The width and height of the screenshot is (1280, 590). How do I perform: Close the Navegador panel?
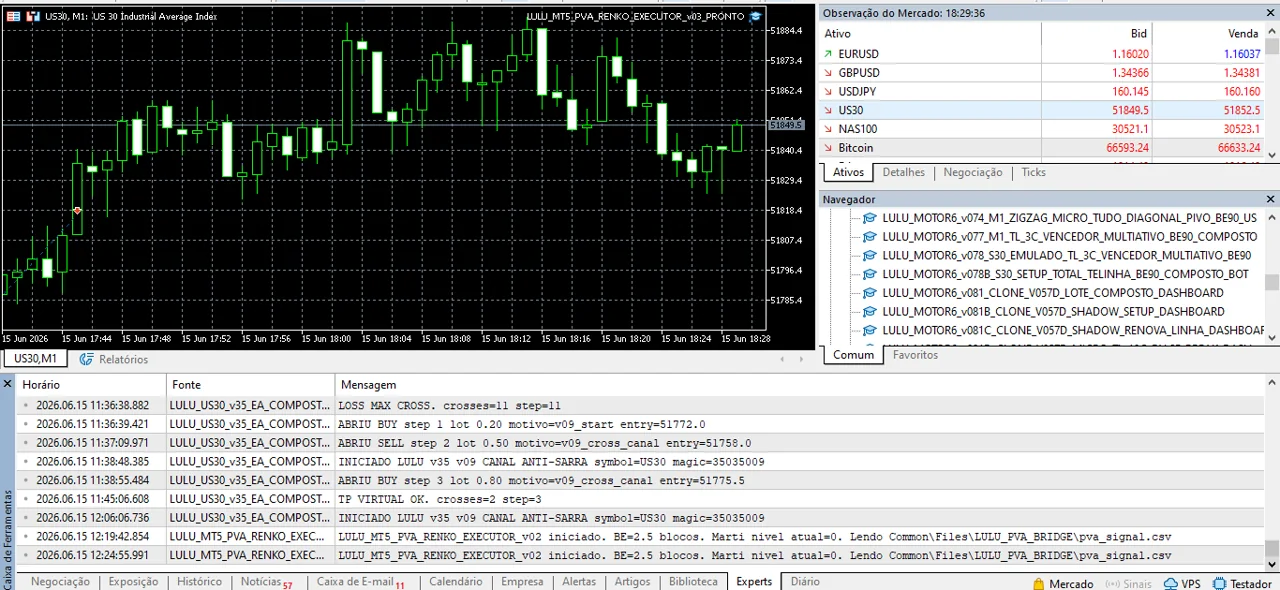[1271, 199]
